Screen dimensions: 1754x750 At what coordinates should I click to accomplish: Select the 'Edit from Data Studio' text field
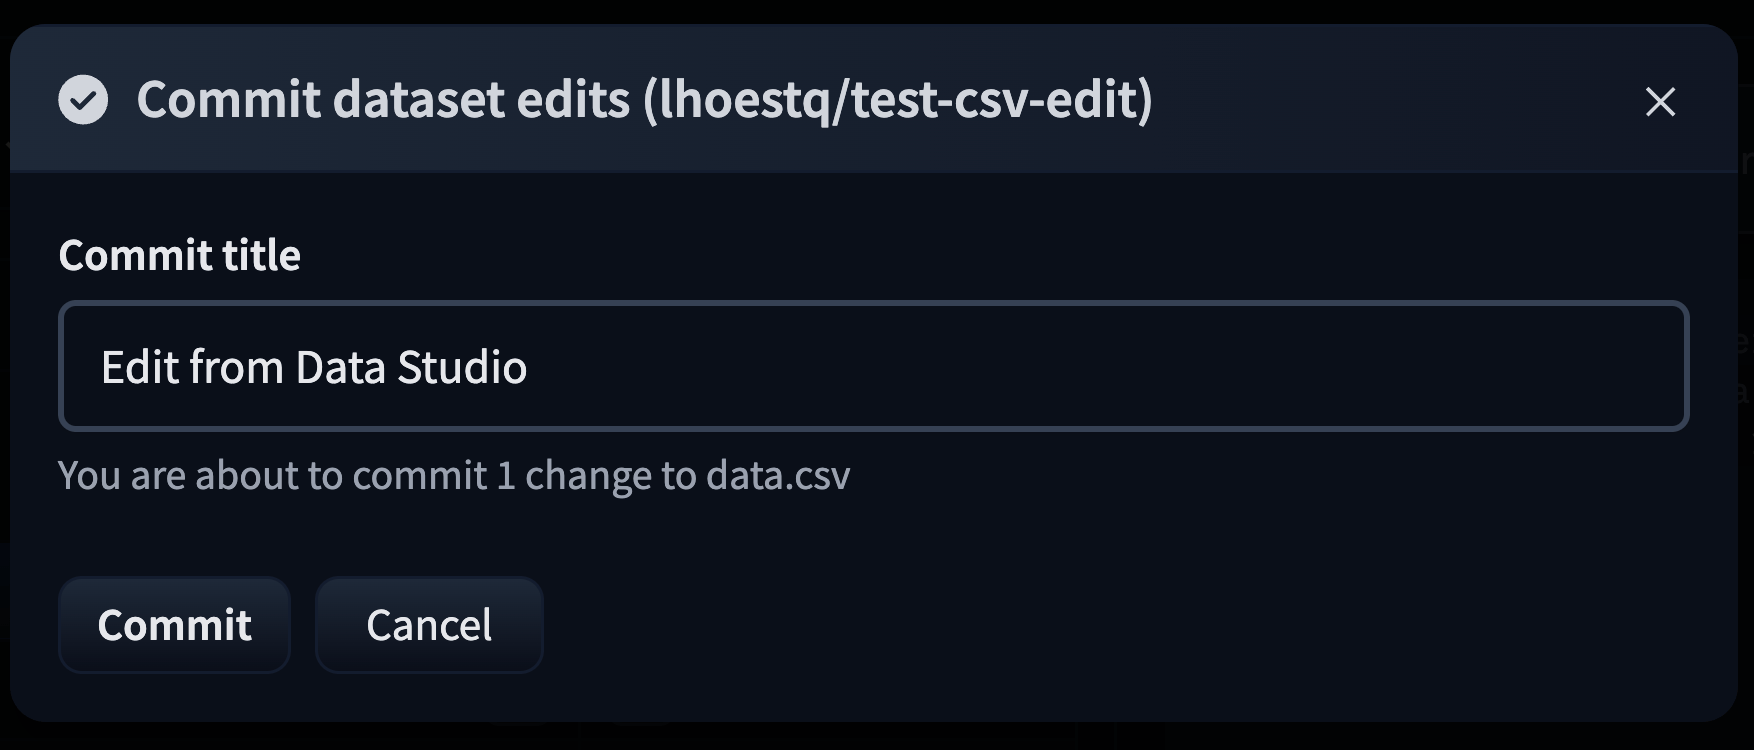pos(870,367)
